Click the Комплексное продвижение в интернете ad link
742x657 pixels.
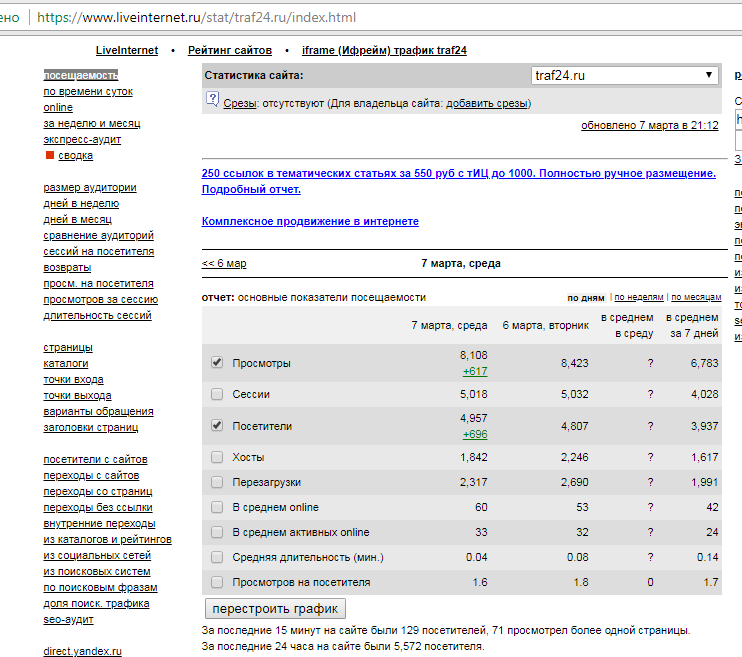[310, 221]
